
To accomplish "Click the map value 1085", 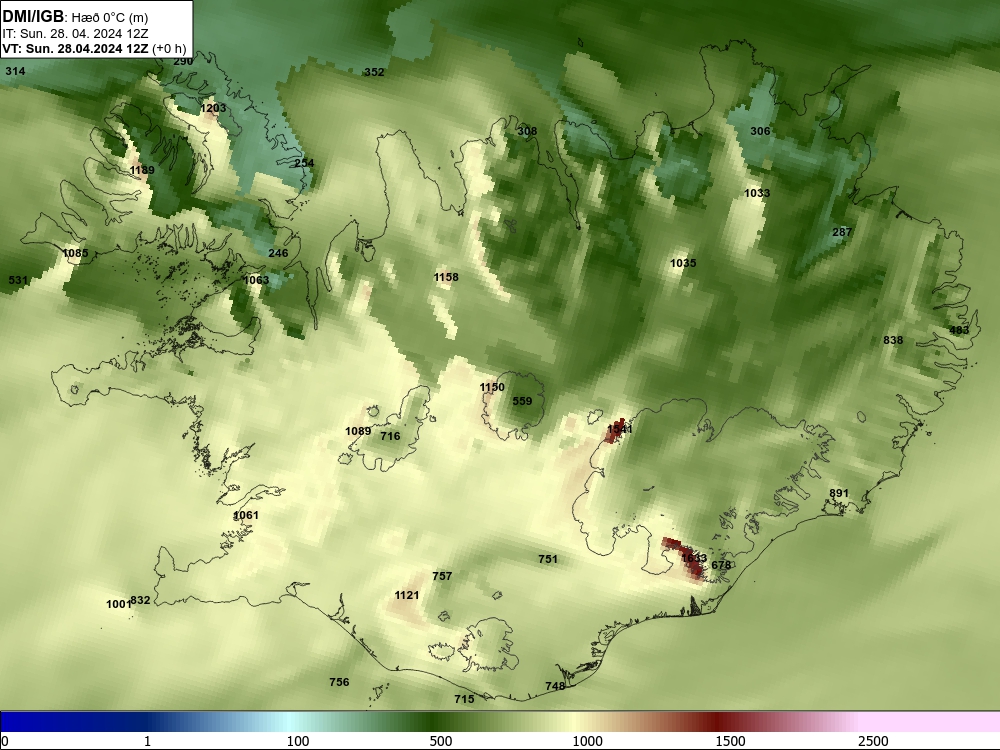I will pos(75,254).
